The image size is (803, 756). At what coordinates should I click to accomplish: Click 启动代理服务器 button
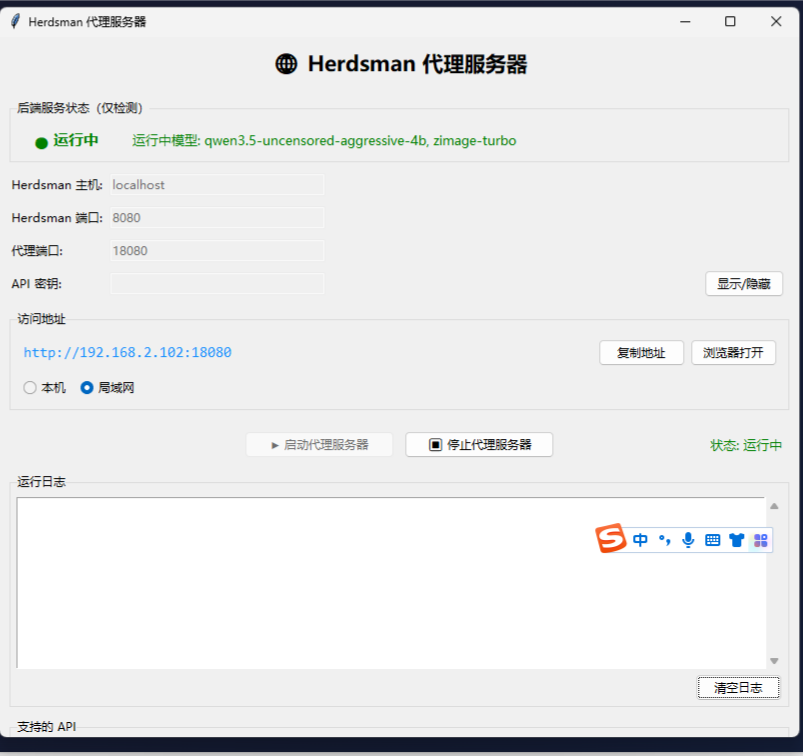[320, 445]
